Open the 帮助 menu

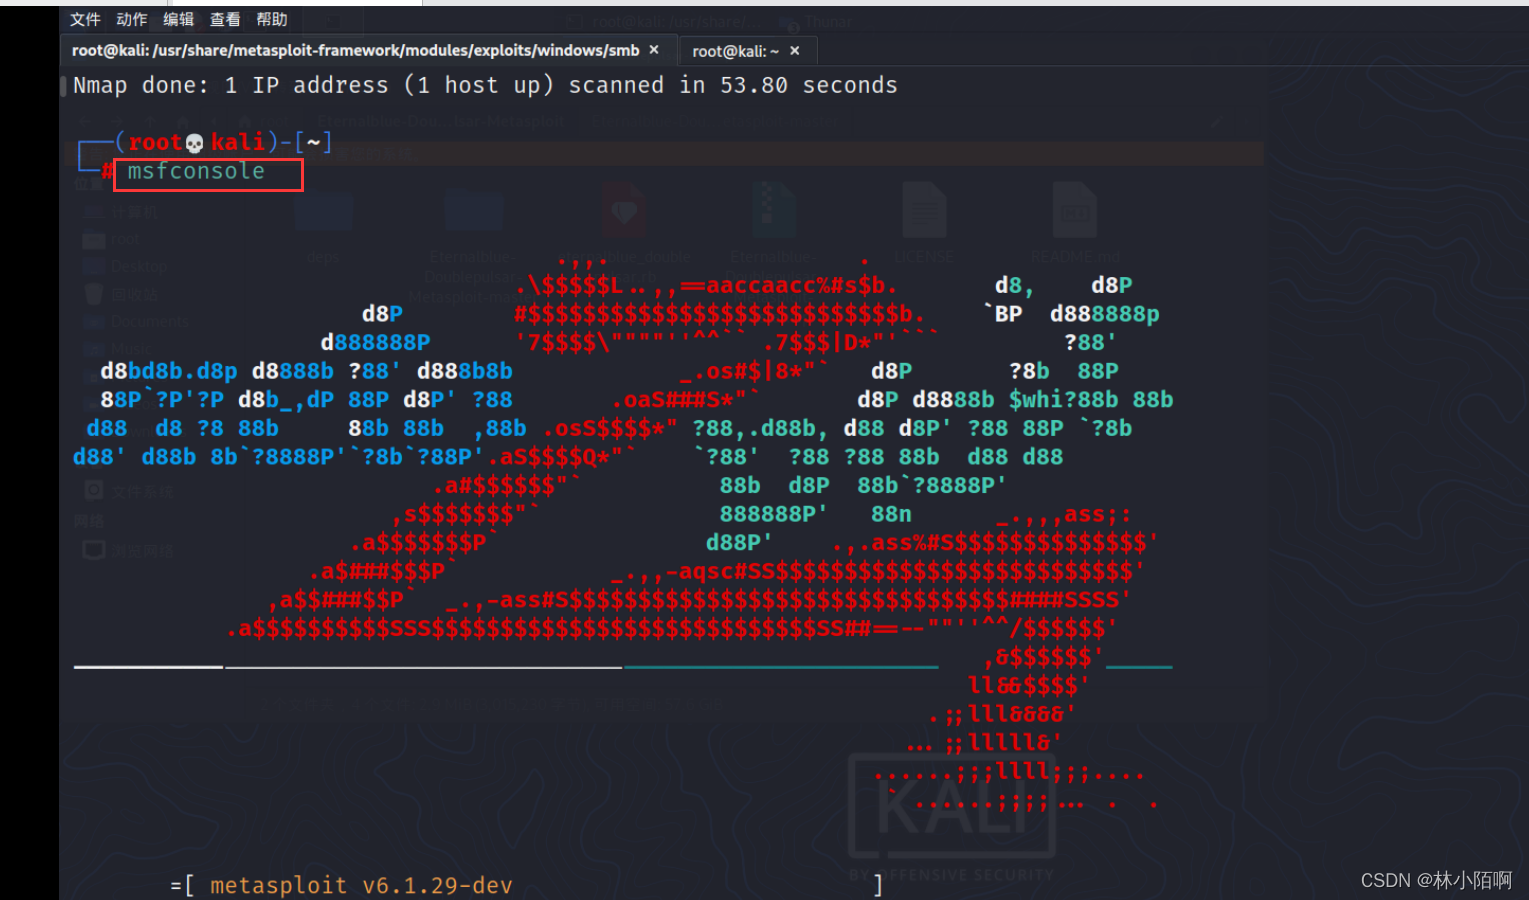[x=272, y=19]
